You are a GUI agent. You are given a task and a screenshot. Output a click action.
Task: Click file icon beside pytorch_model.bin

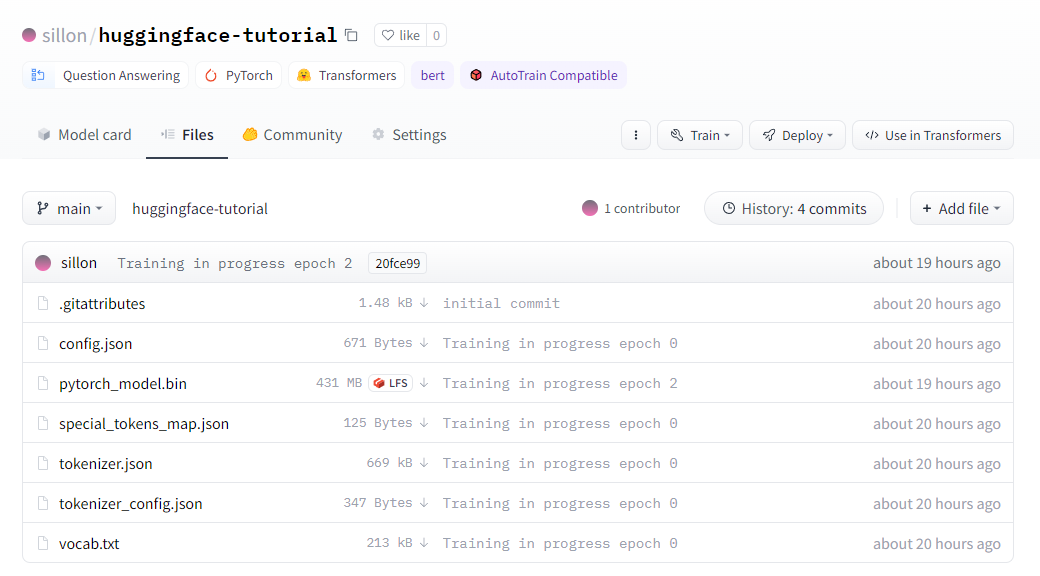pos(43,384)
